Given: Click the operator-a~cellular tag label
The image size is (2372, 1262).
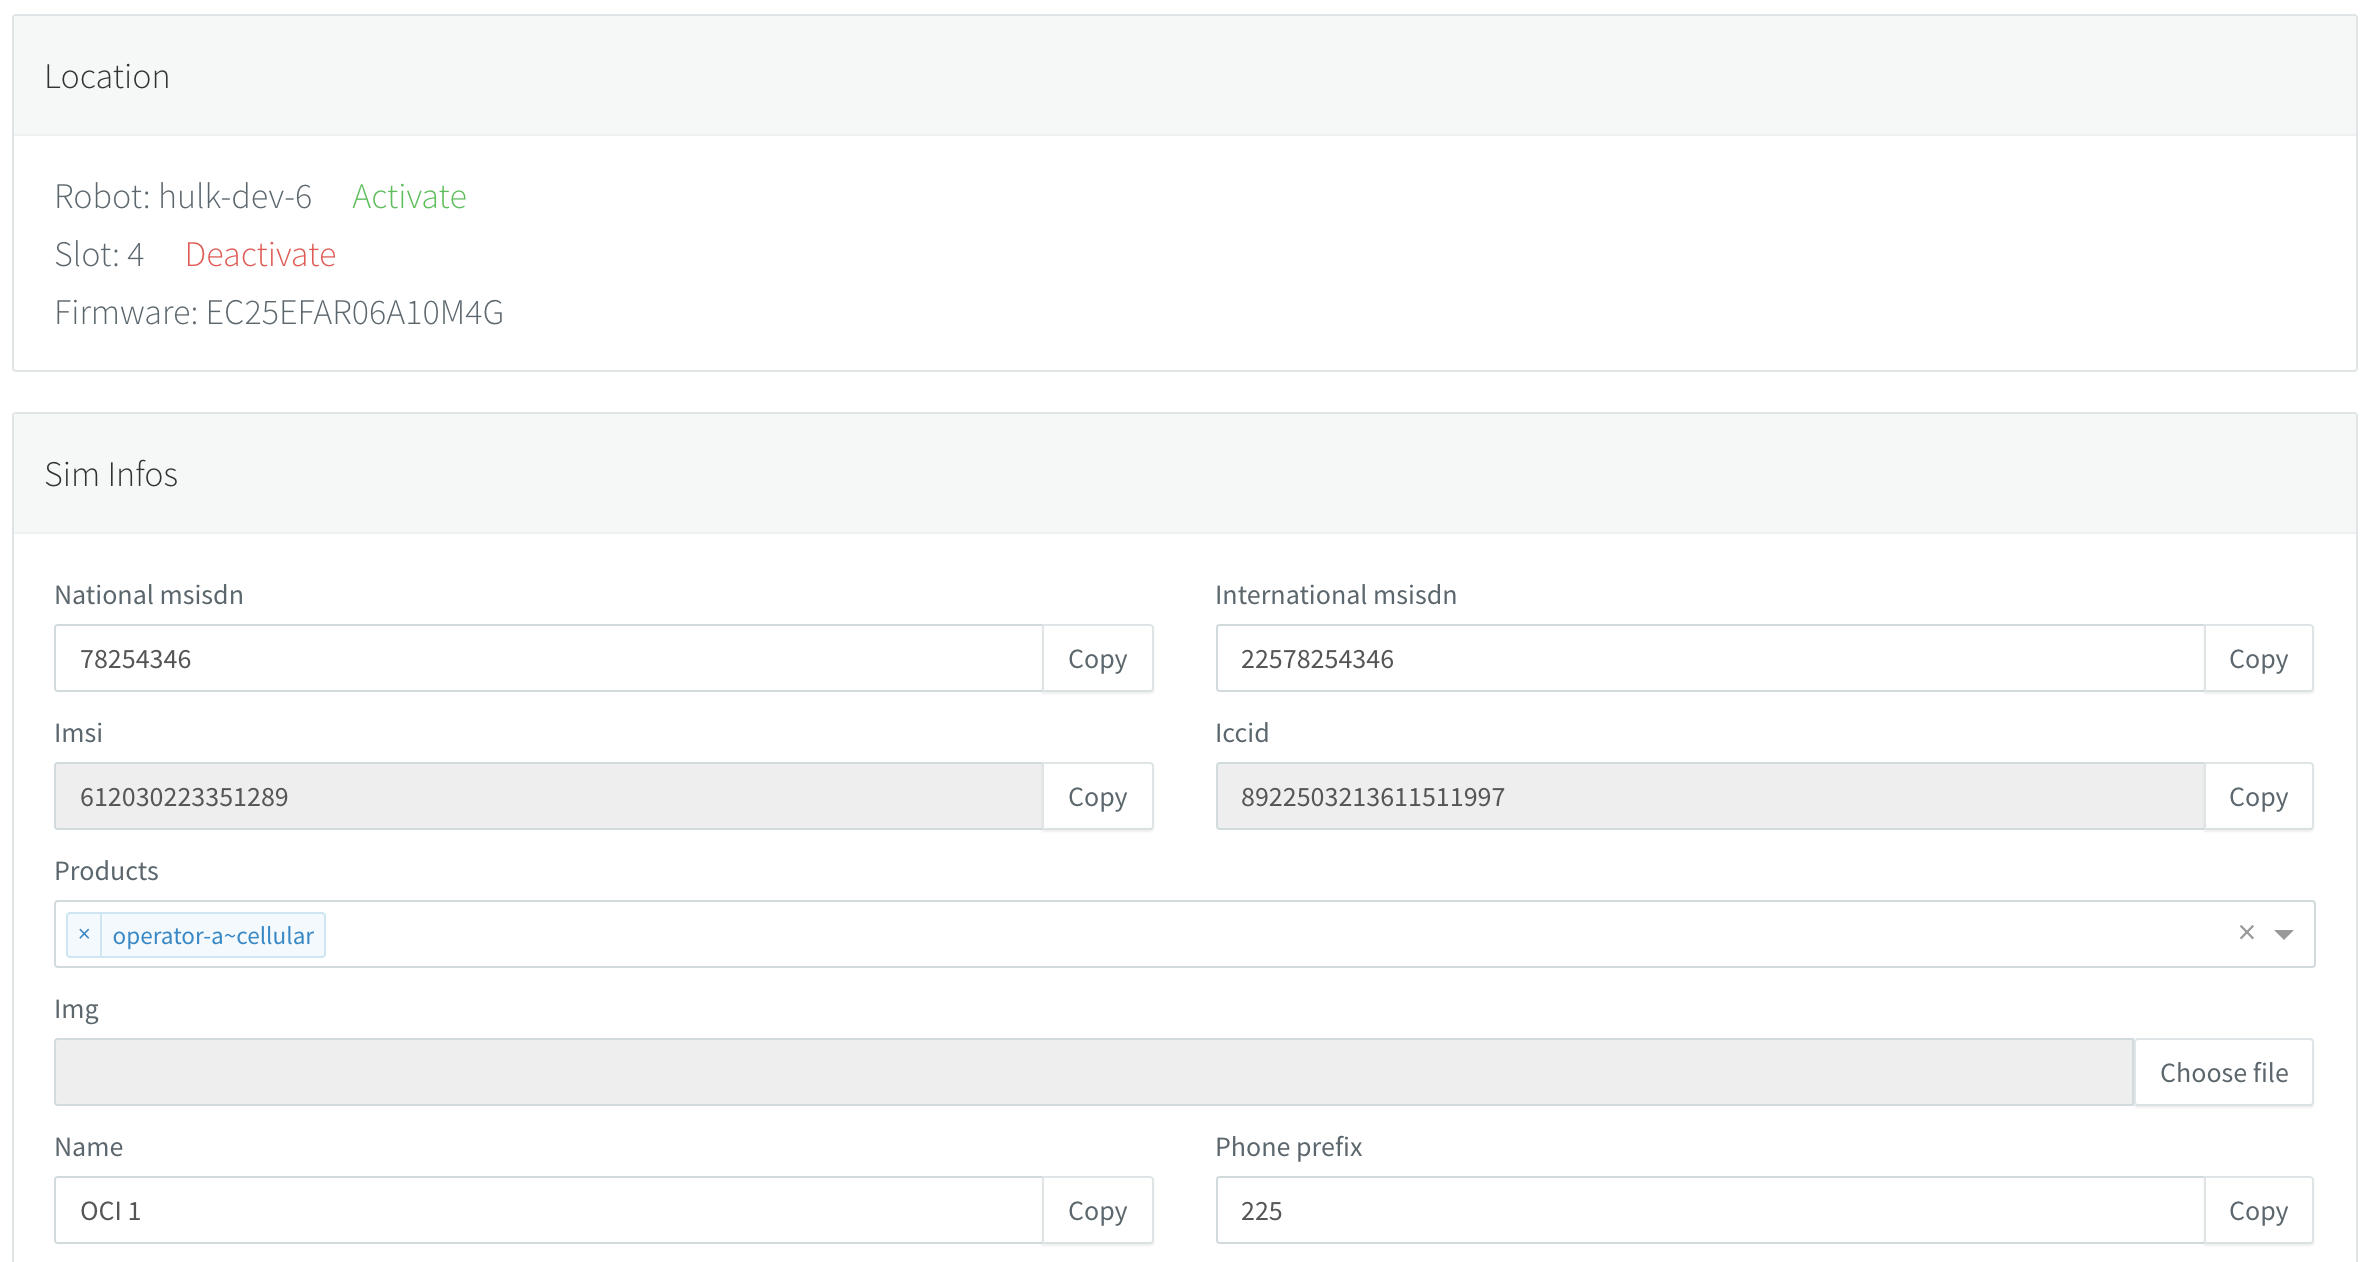Looking at the screenshot, I should click(213, 935).
